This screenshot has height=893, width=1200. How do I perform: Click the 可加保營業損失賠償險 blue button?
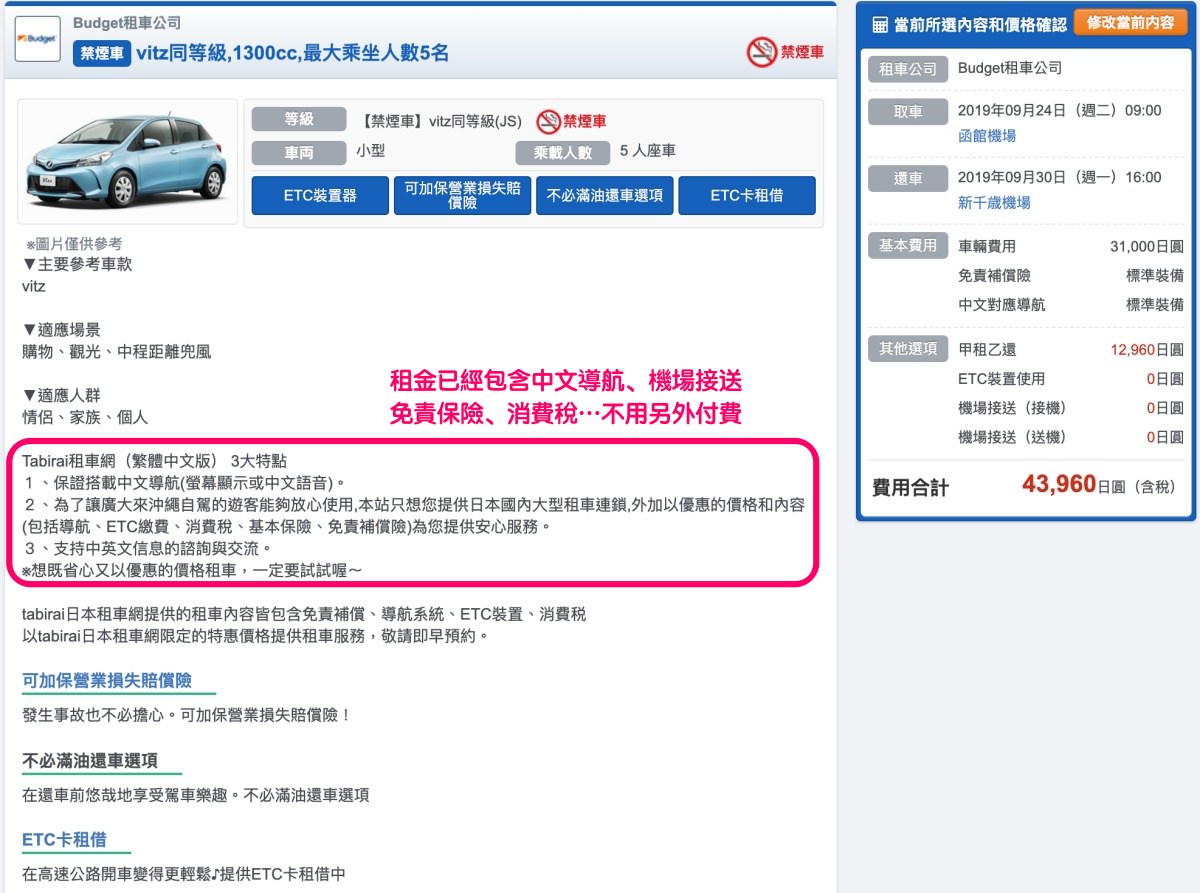[462, 196]
